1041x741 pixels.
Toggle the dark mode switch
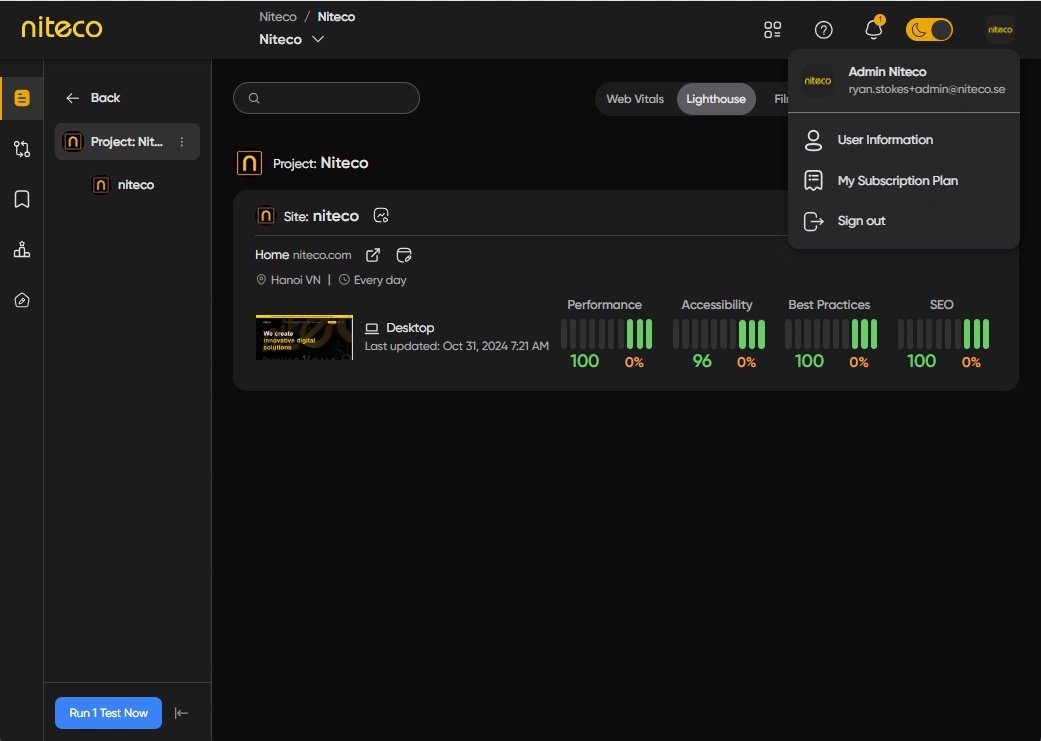coord(929,30)
